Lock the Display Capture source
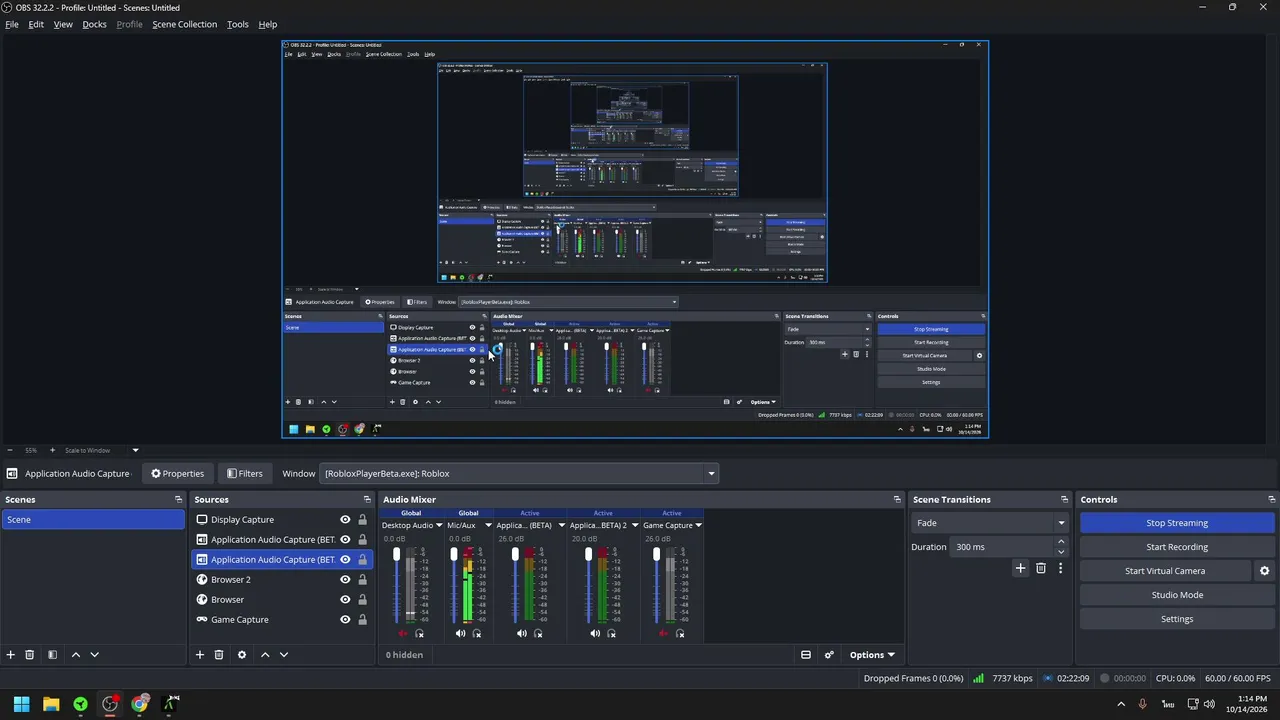Viewport: 1280px width, 720px height. pos(362,520)
